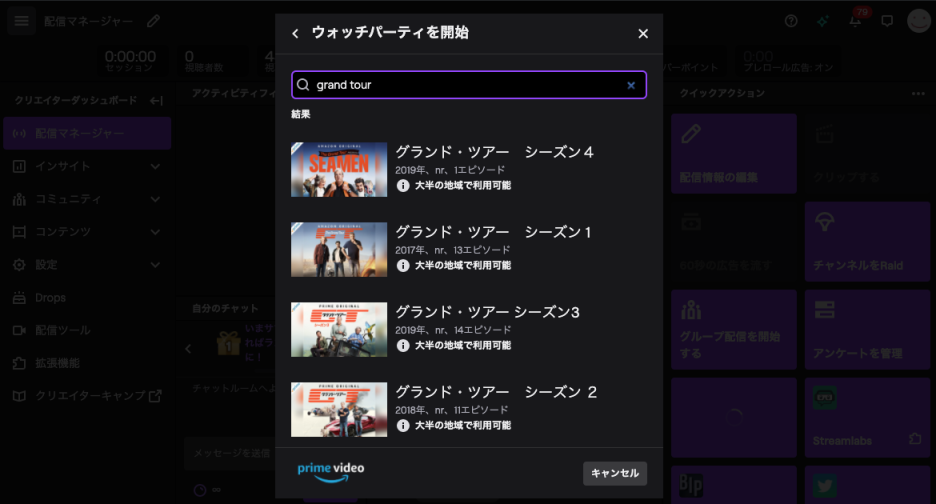Open Drops in the sidebar
This screenshot has width=936, height=504.
(x=87, y=297)
